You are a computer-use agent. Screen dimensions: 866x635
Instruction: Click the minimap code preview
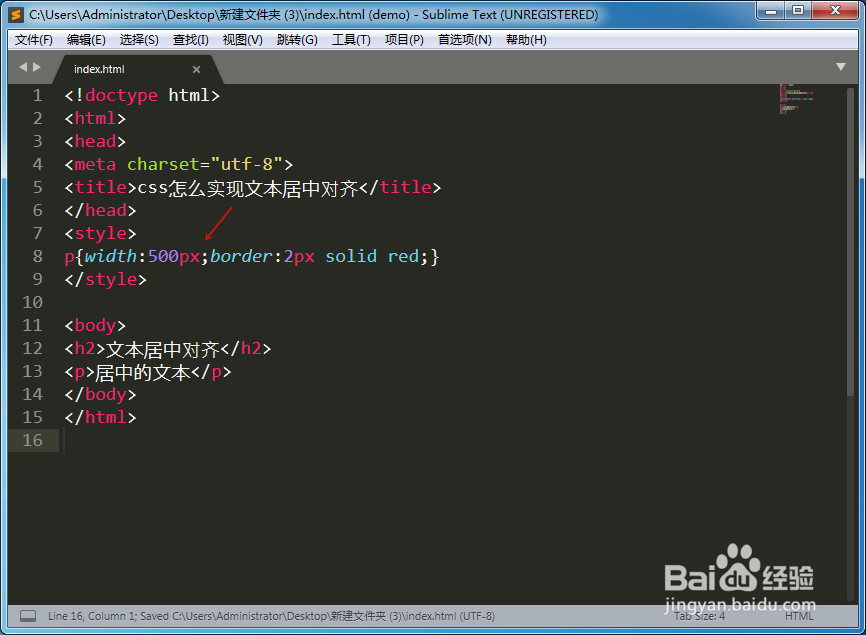pyautogui.click(x=796, y=99)
